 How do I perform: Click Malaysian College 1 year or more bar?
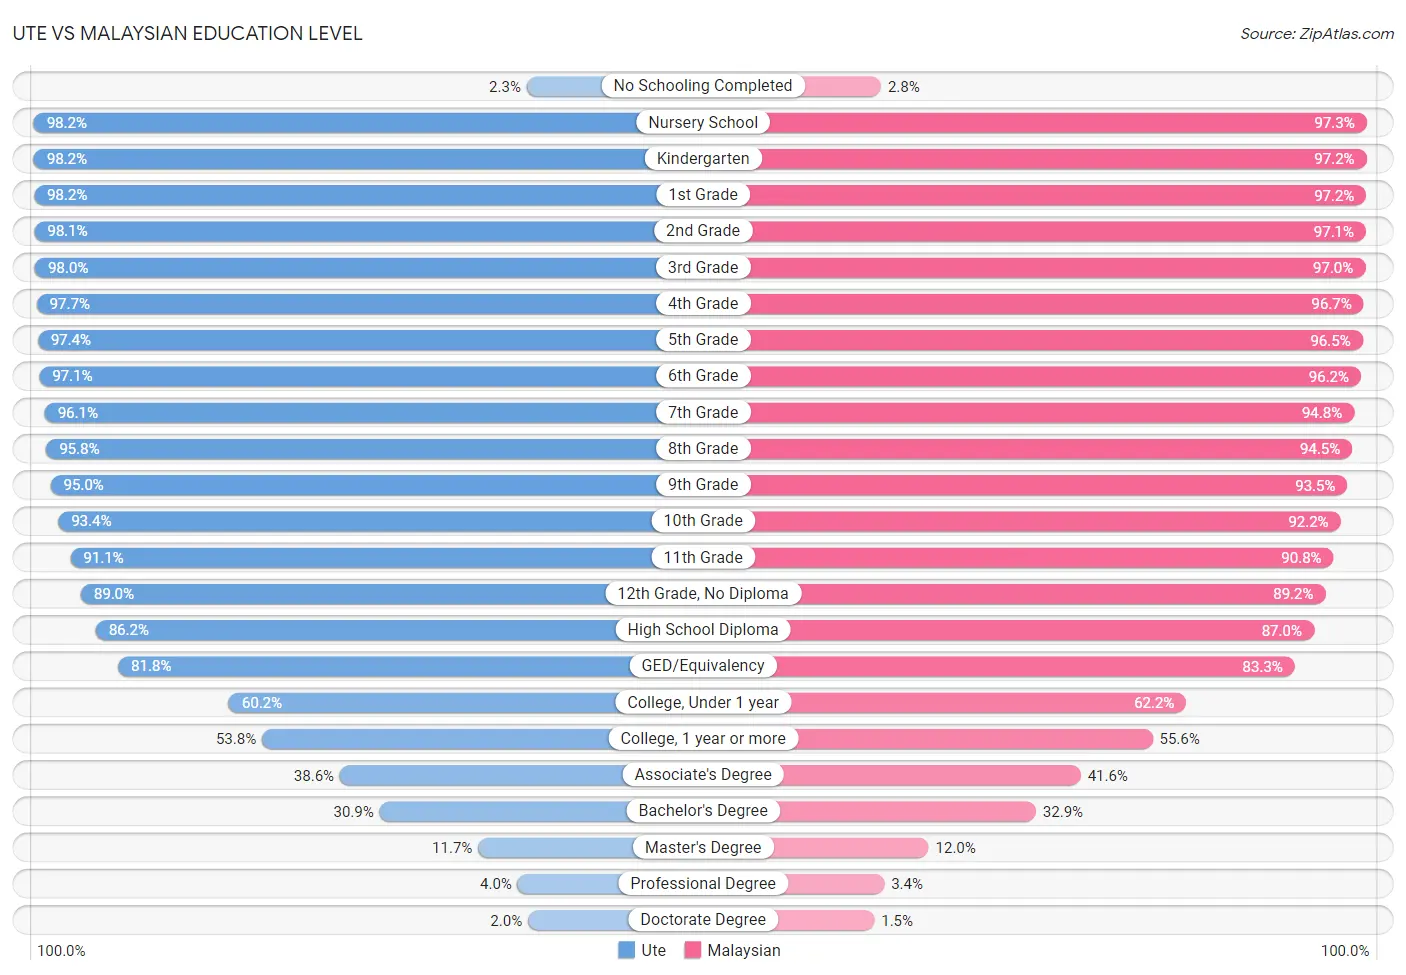[x=928, y=739]
